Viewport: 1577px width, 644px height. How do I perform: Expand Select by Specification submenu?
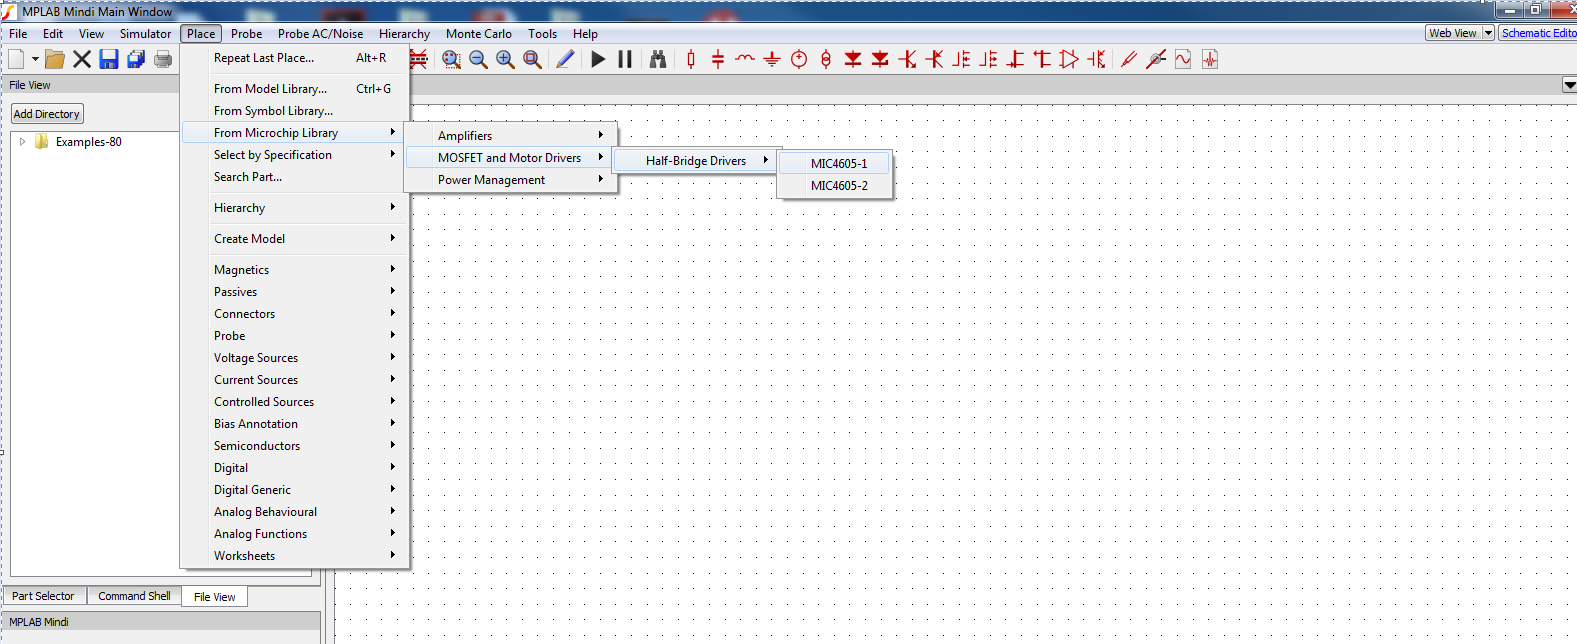click(x=295, y=155)
